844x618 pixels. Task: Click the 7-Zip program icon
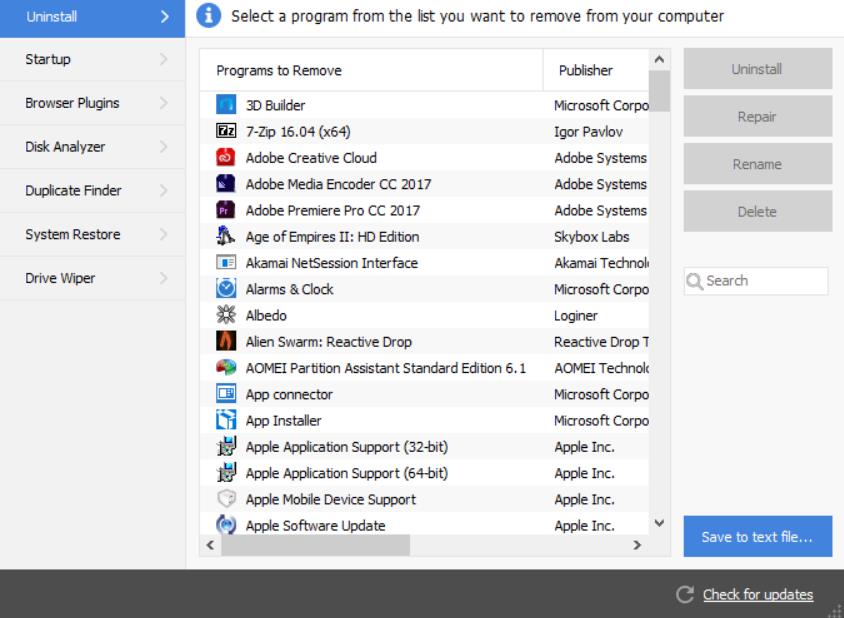(x=224, y=129)
